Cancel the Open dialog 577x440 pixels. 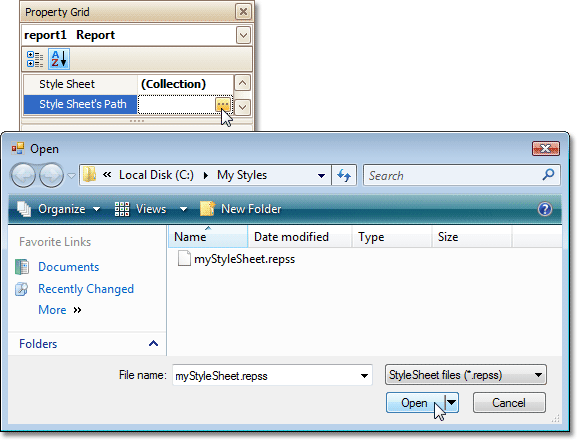coord(509,403)
